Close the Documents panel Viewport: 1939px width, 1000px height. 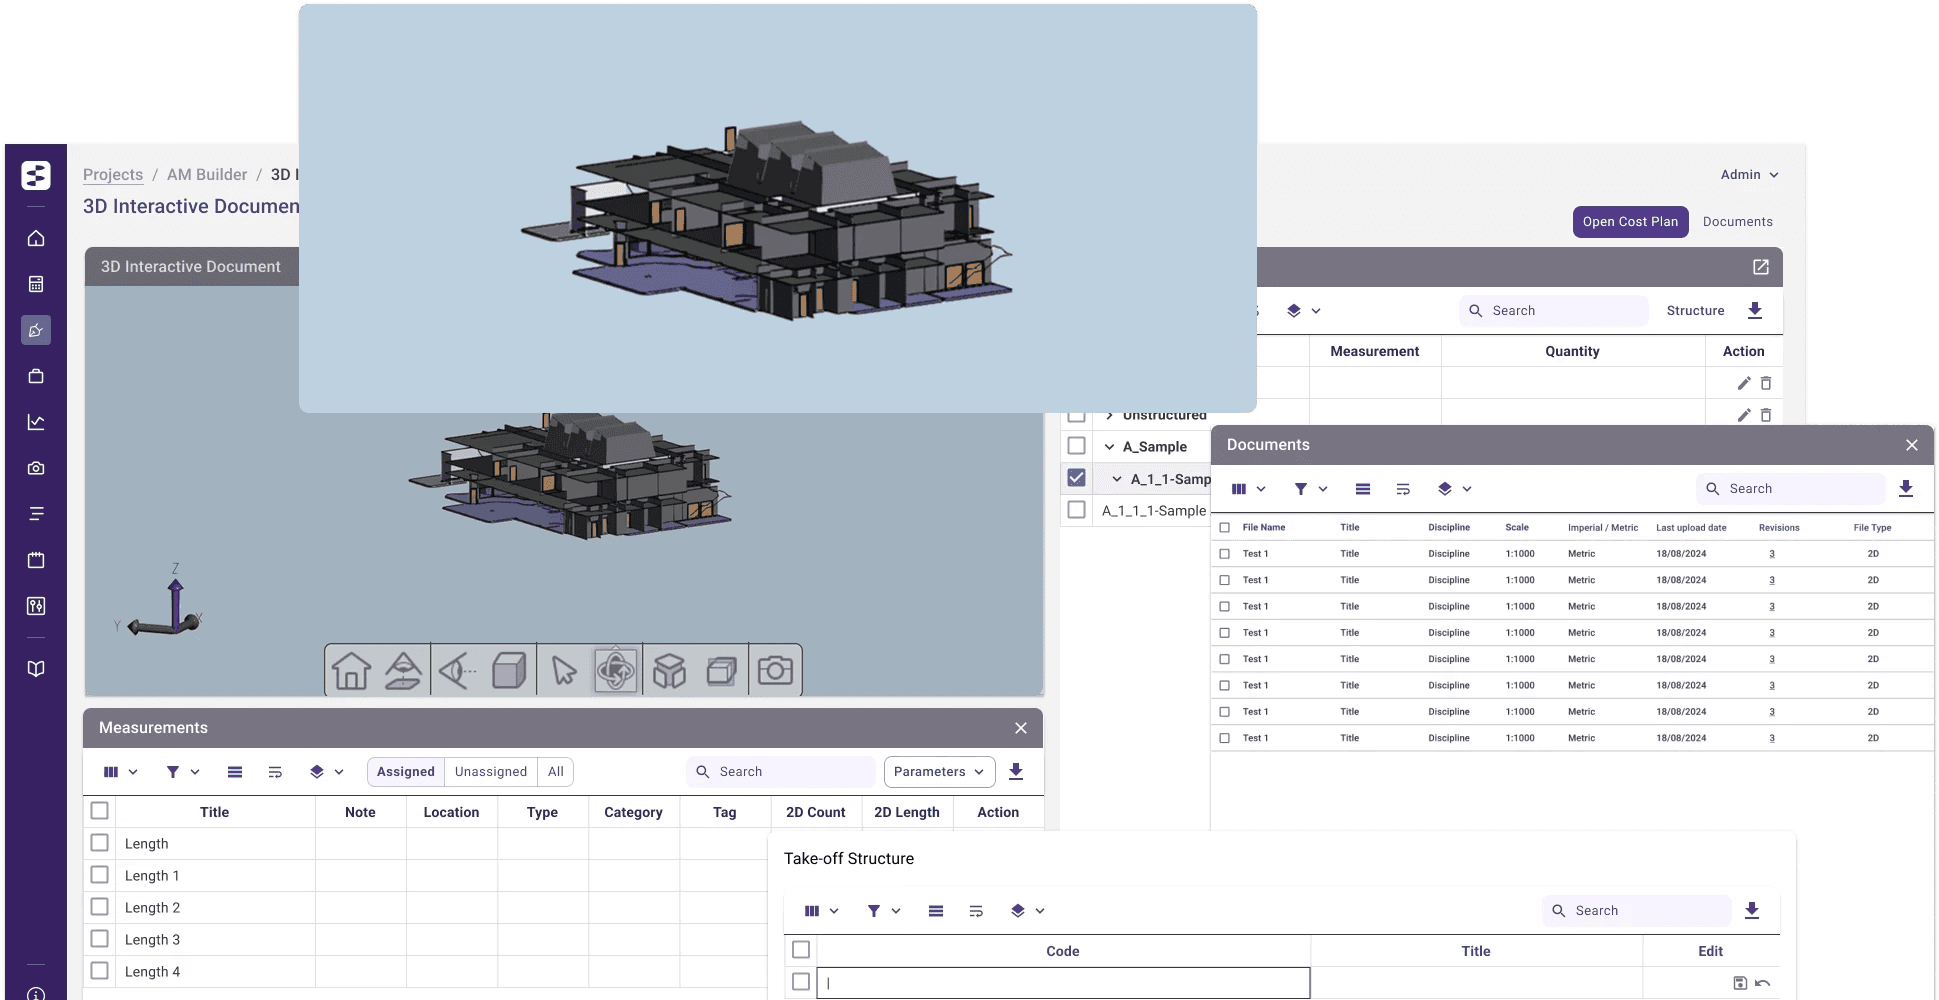point(1912,445)
